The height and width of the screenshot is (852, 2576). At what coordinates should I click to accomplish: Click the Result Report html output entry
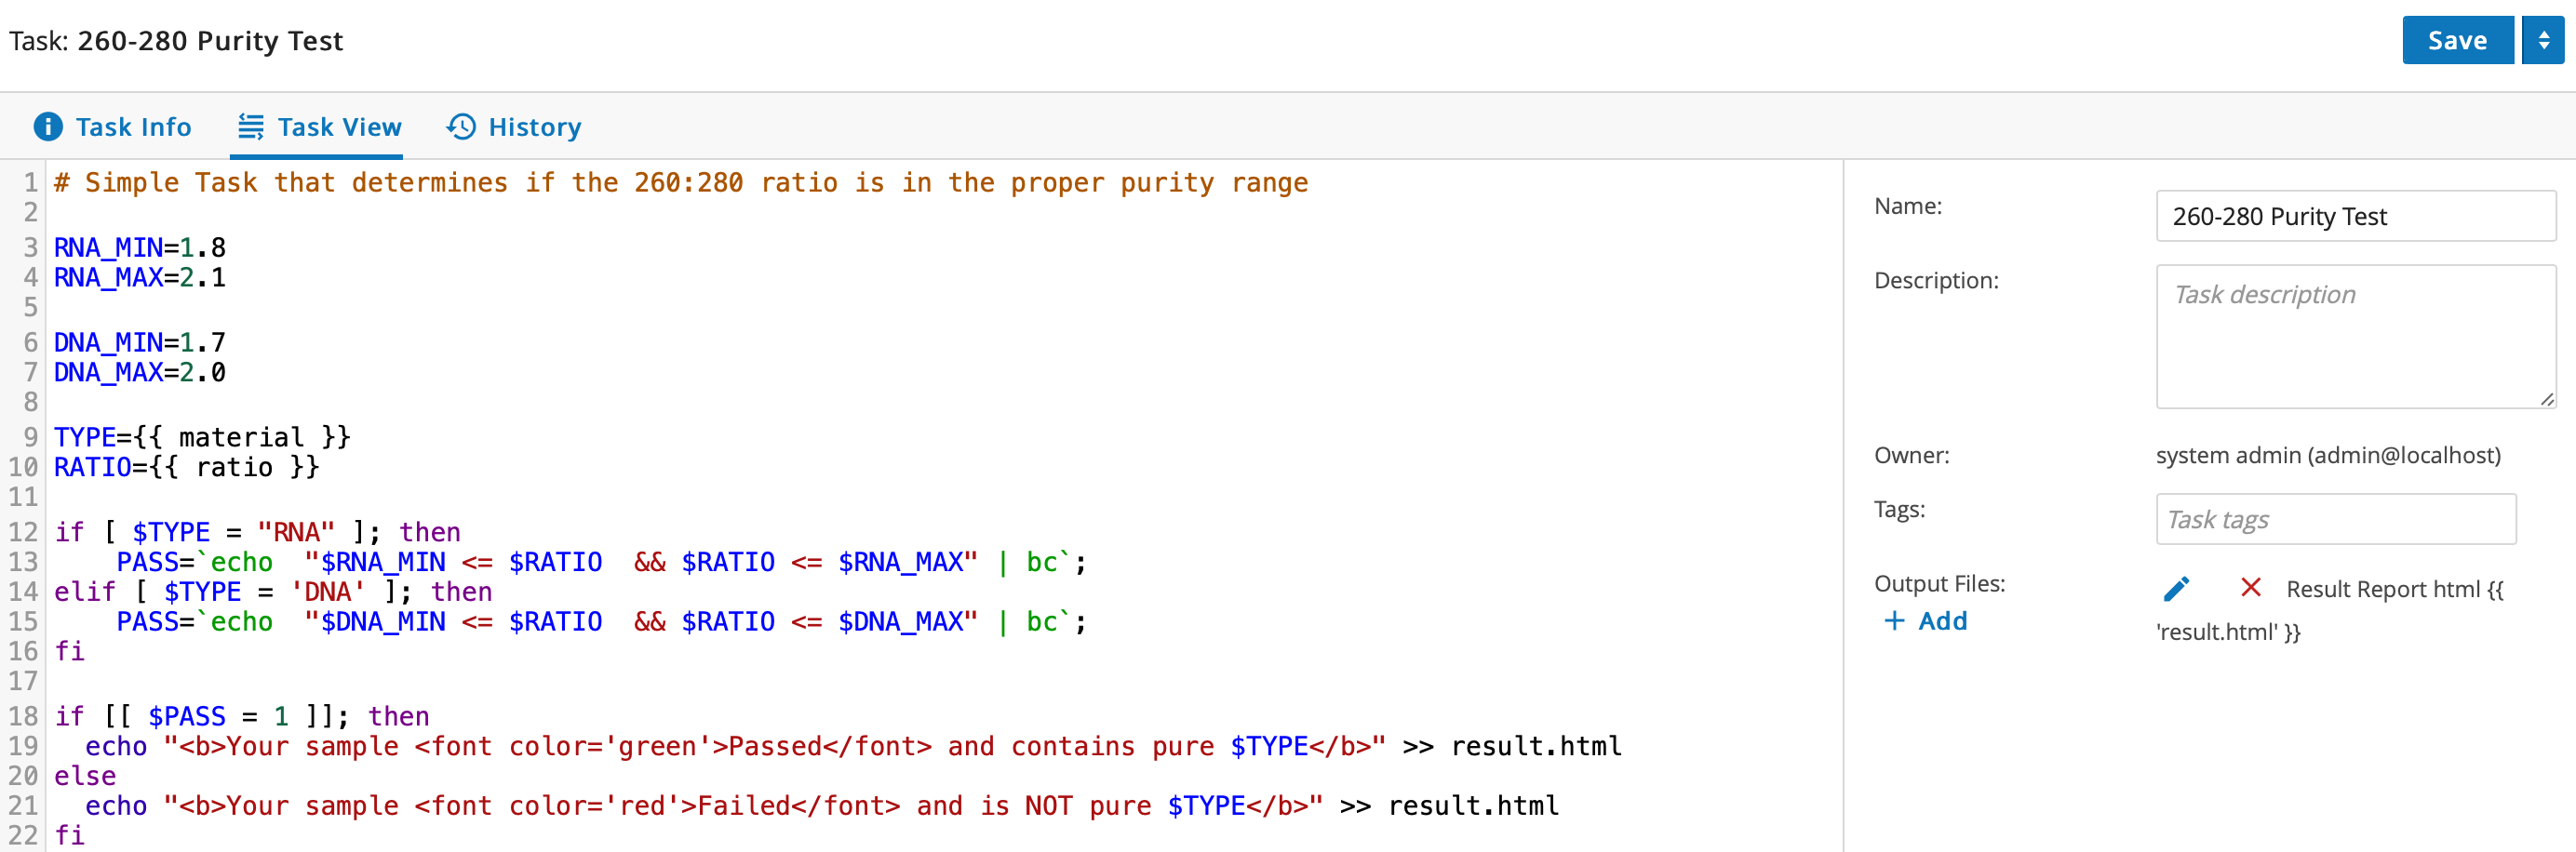2330,610
